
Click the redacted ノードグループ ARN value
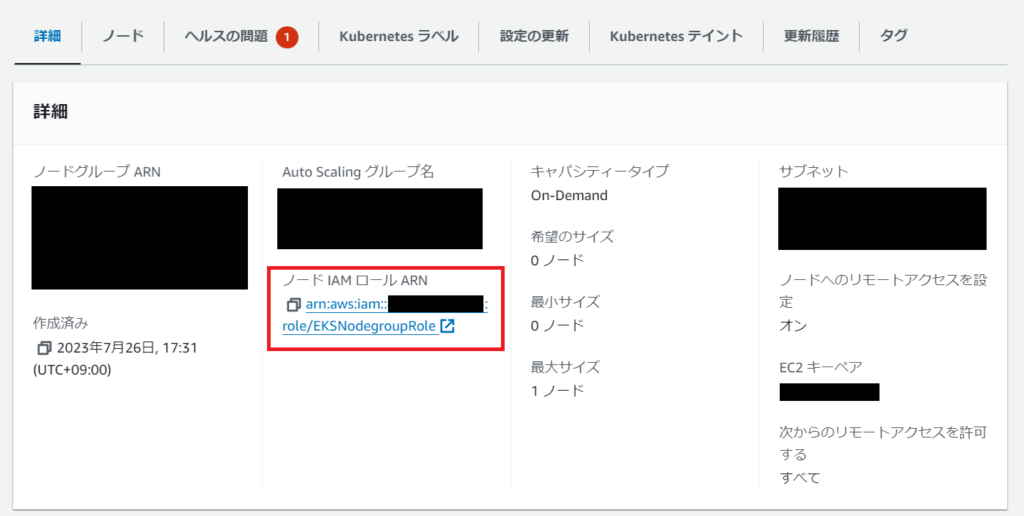(140, 238)
